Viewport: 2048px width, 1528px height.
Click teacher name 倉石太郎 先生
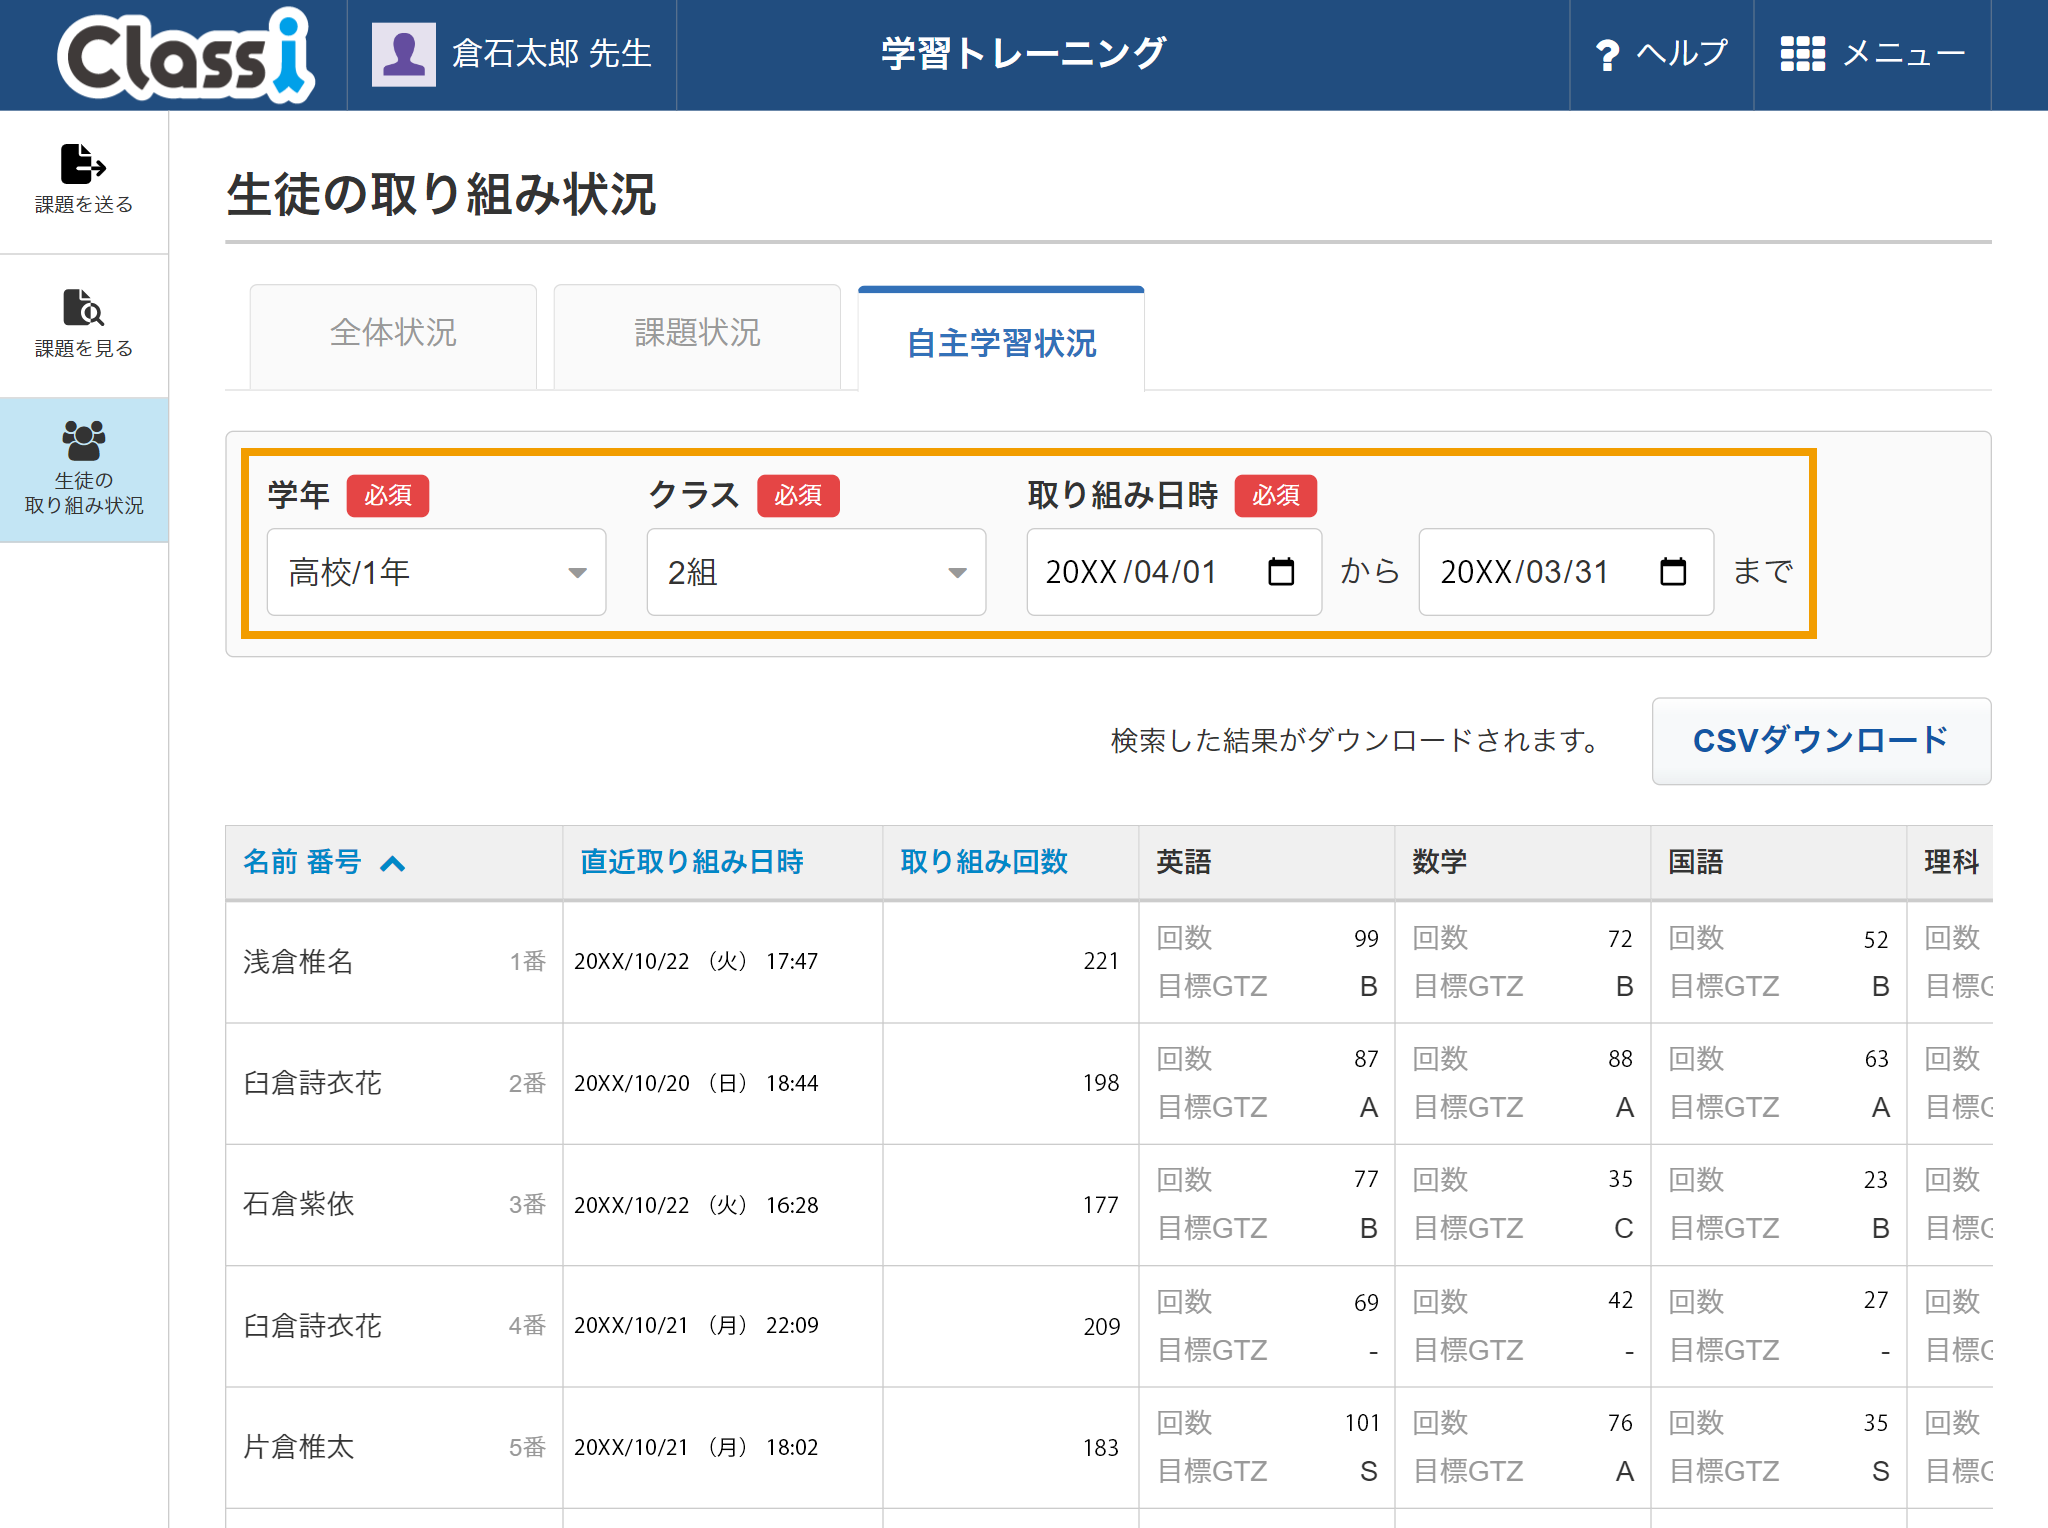point(552,54)
